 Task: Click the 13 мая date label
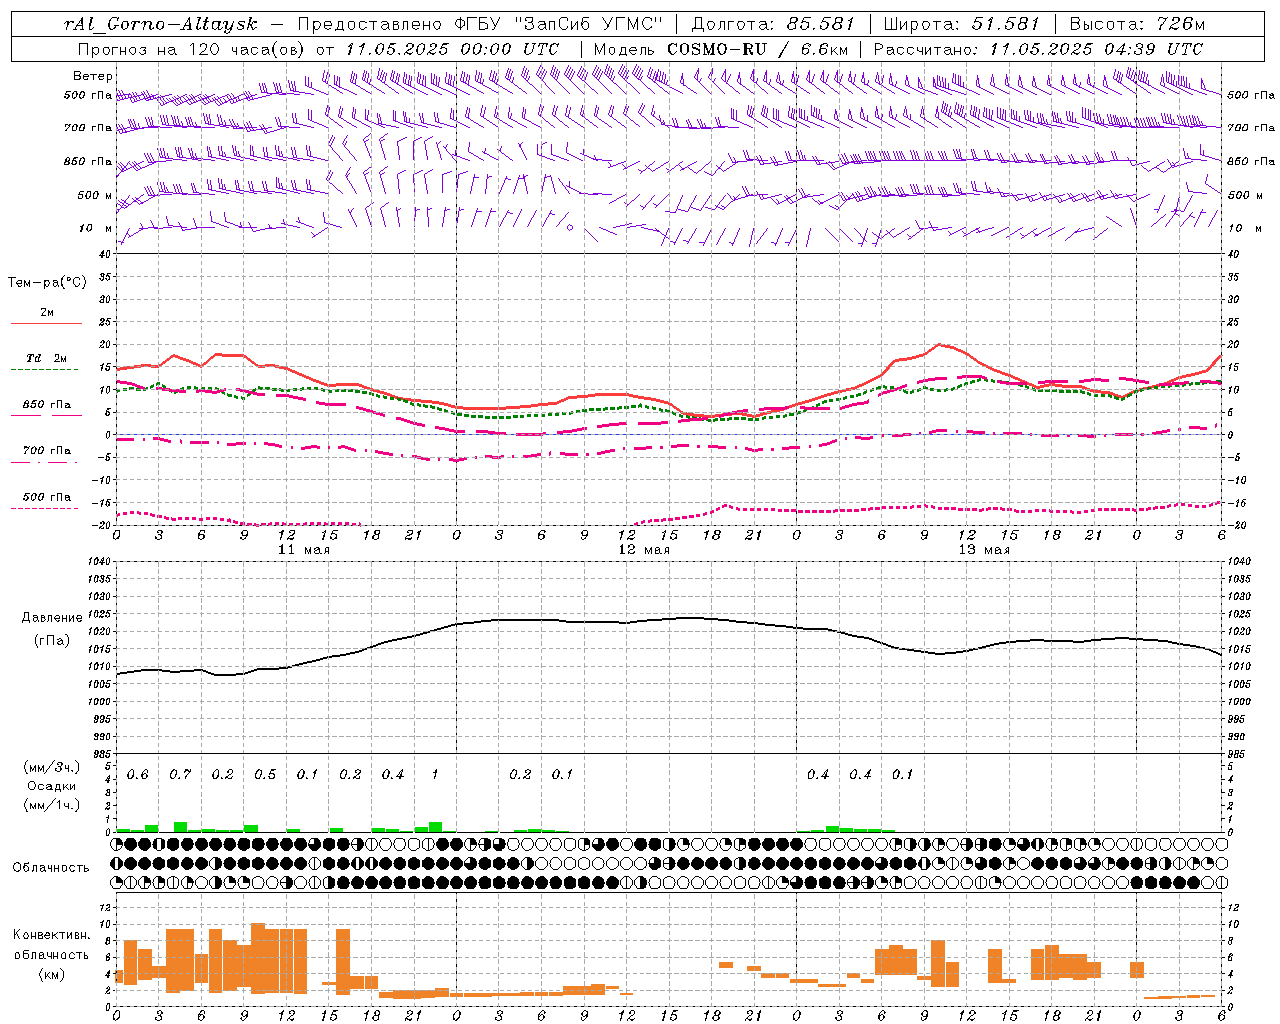(984, 550)
